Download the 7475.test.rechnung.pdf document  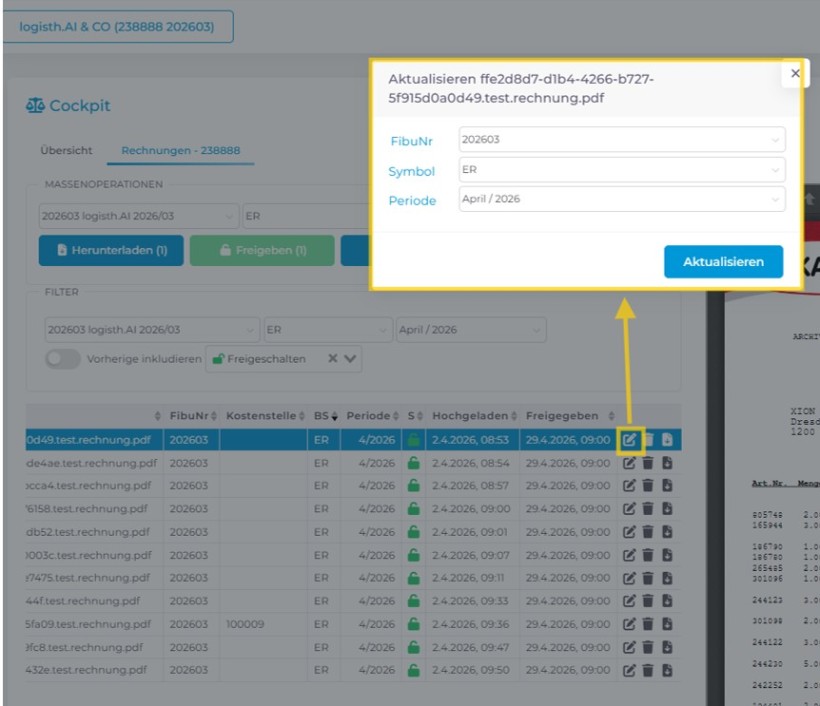coord(667,578)
